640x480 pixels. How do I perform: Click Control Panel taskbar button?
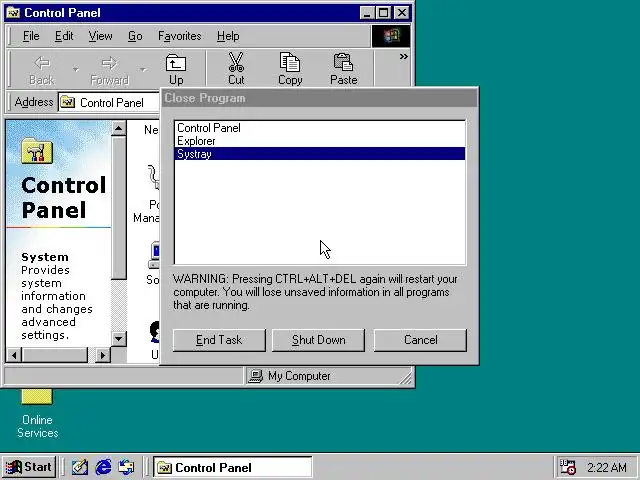[233, 467]
